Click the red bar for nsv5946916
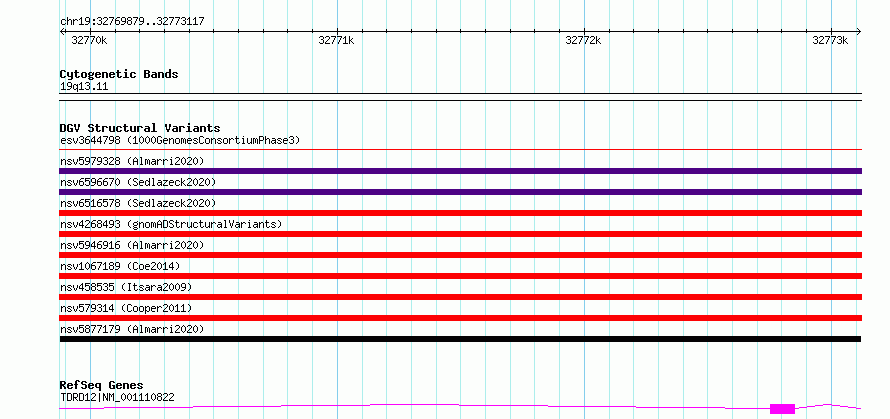The height and width of the screenshot is (419, 890). click(x=460, y=255)
